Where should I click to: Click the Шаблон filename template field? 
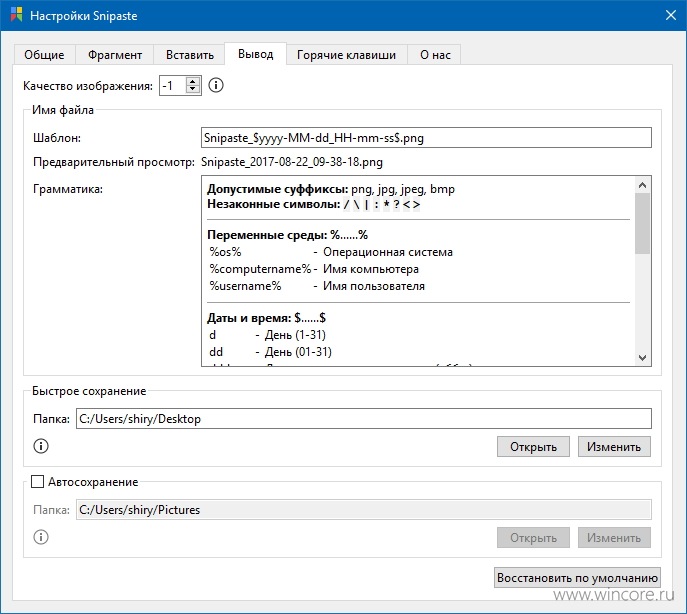(426, 138)
